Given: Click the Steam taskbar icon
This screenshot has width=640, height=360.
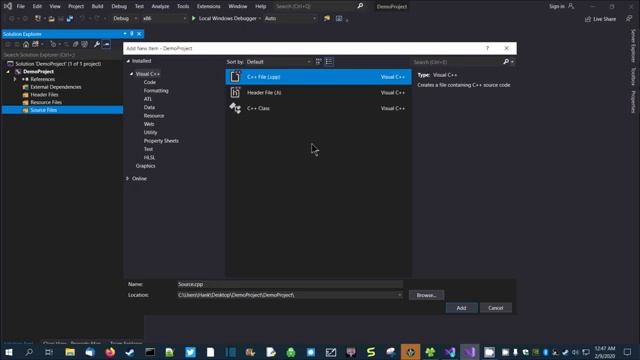Looking at the screenshot, I should pyautogui.click(x=130, y=352).
